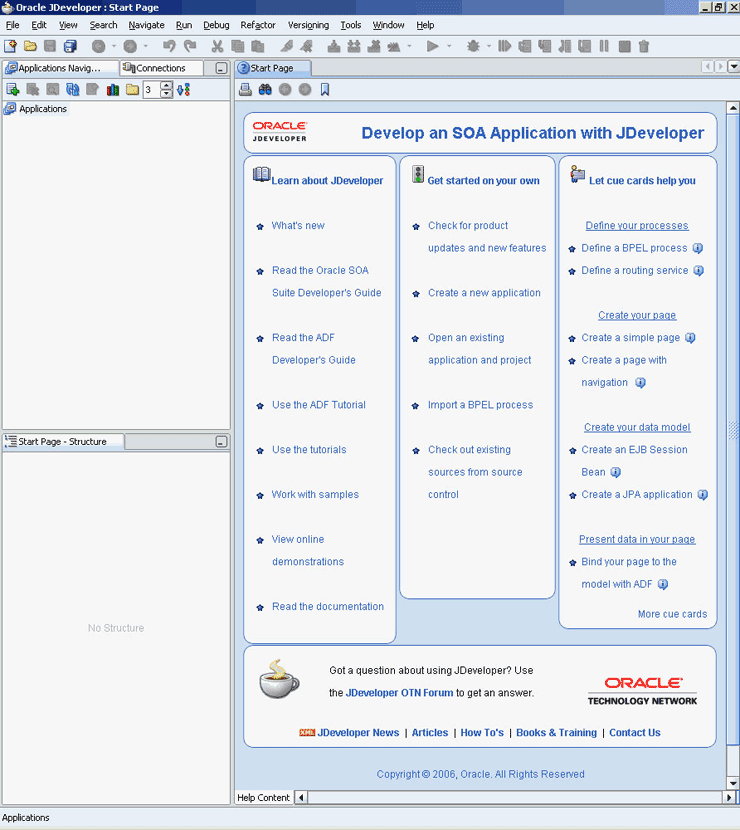Open the Use the ADF Tutorial link
This screenshot has width=740, height=830.
pos(319,405)
